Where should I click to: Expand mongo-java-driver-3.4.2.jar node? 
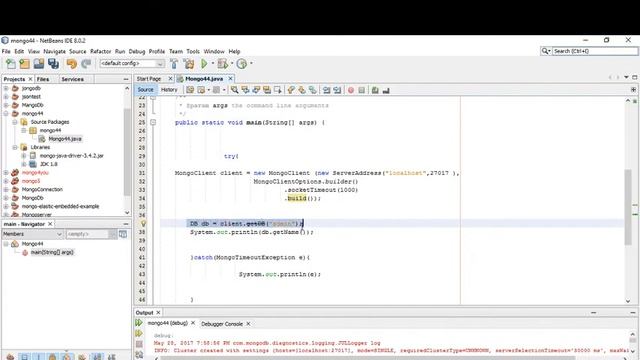coord(24,156)
